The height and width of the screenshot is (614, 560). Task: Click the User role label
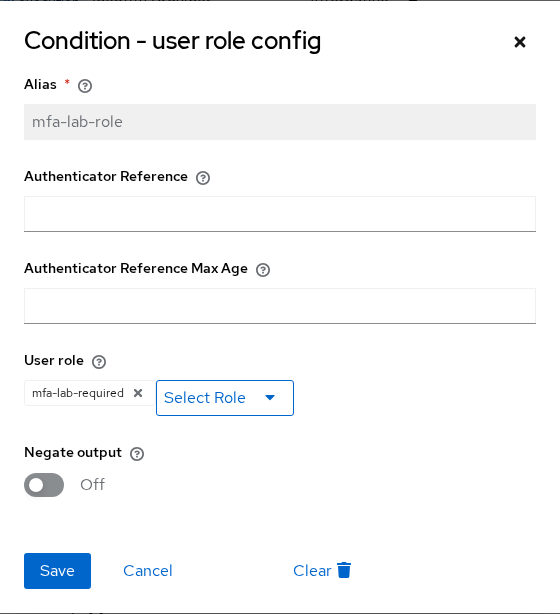tap(54, 360)
